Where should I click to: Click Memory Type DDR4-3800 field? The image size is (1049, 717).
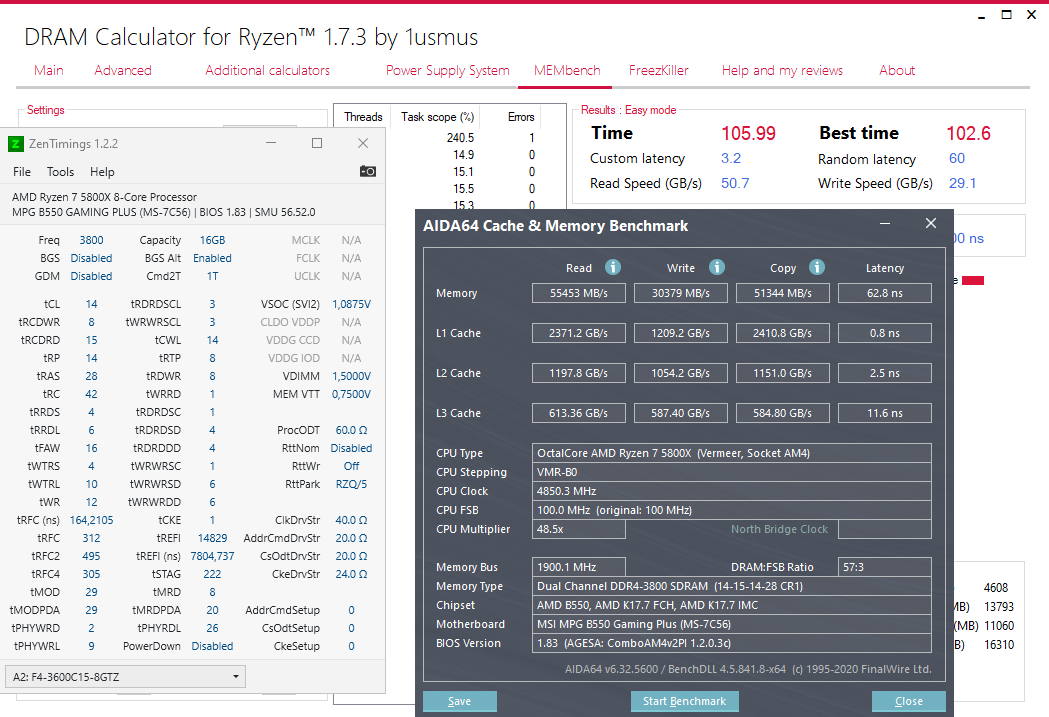pos(731,586)
